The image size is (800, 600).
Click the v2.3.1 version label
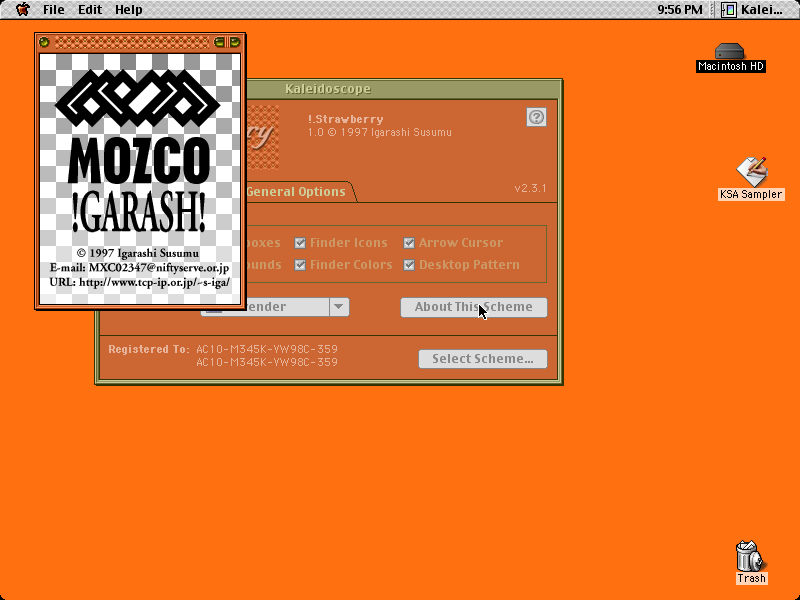530,188
